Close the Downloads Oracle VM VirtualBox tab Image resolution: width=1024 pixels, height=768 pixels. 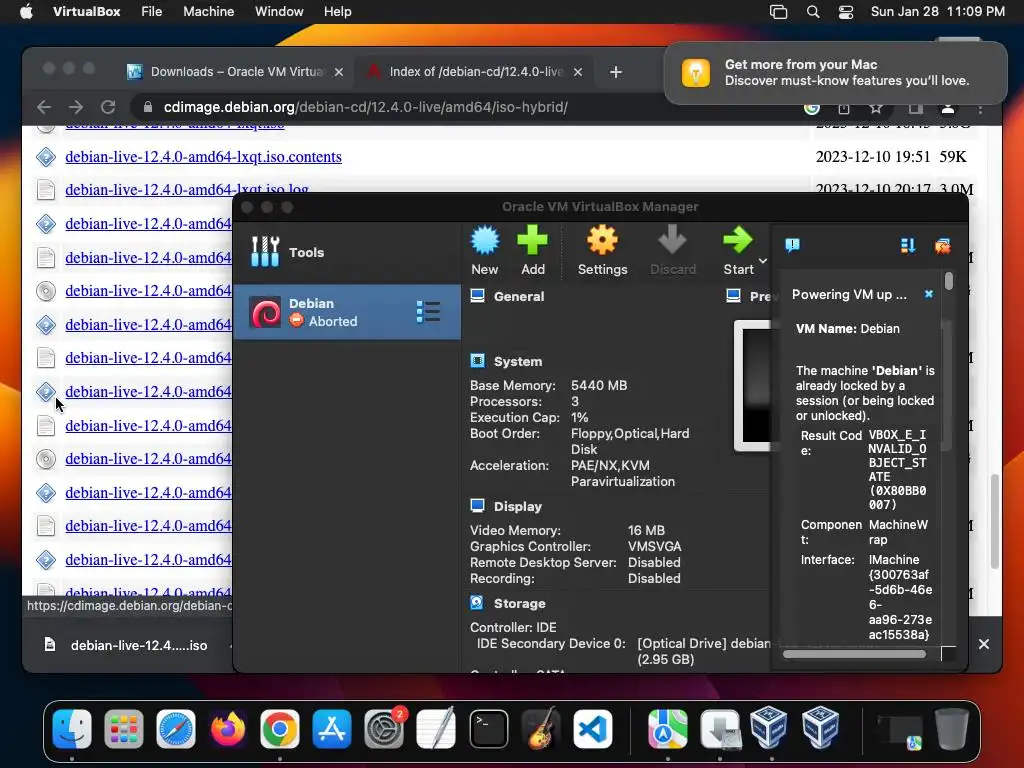339,72
